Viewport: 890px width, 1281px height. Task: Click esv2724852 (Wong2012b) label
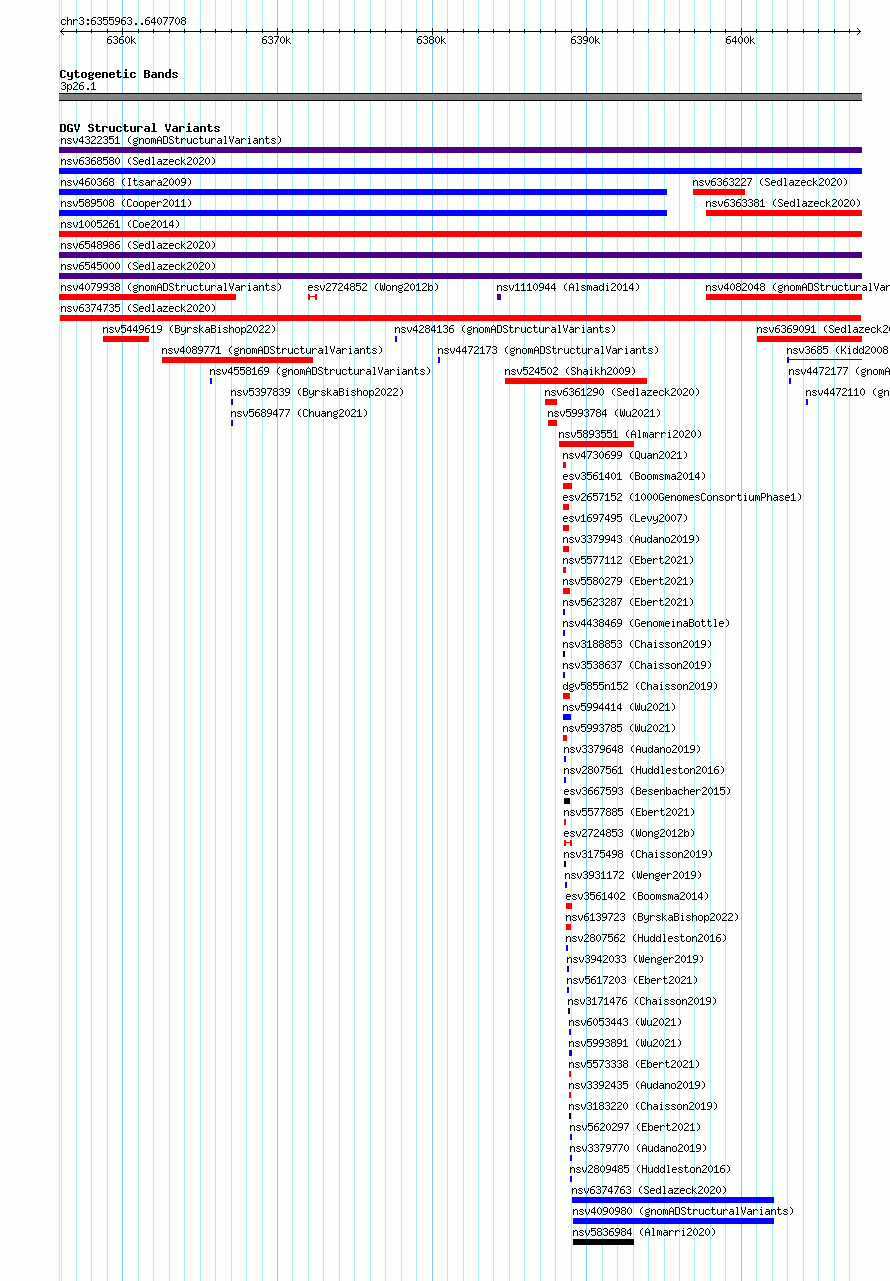pos(373,287)
